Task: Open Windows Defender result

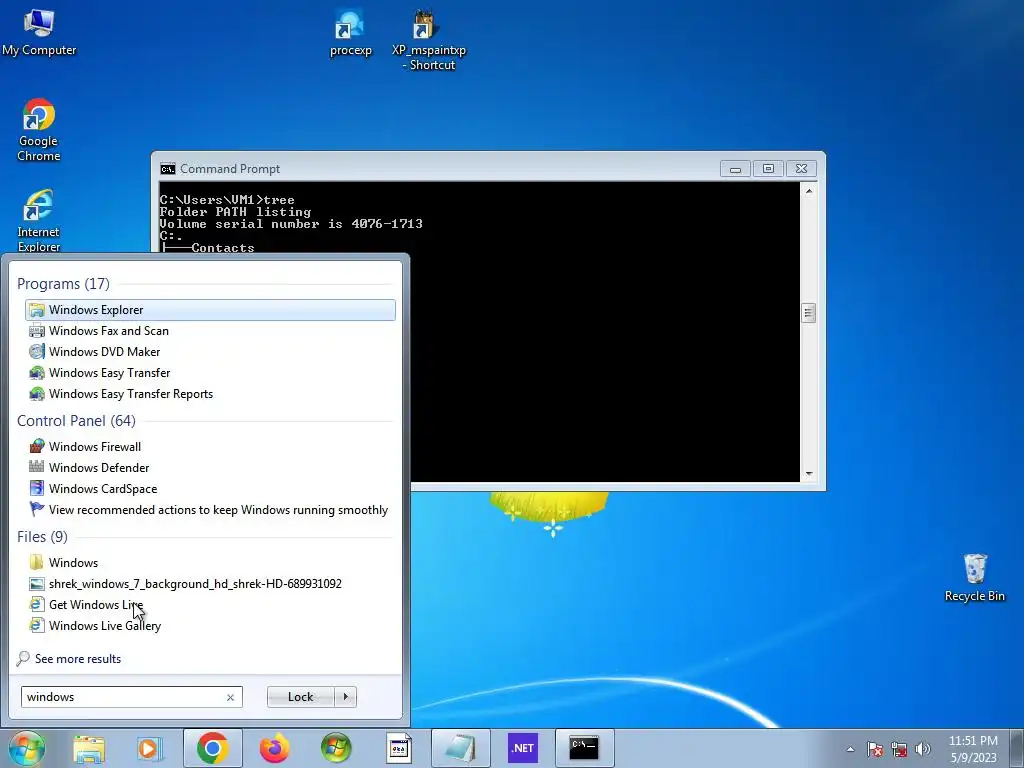Action: point(210,468)
